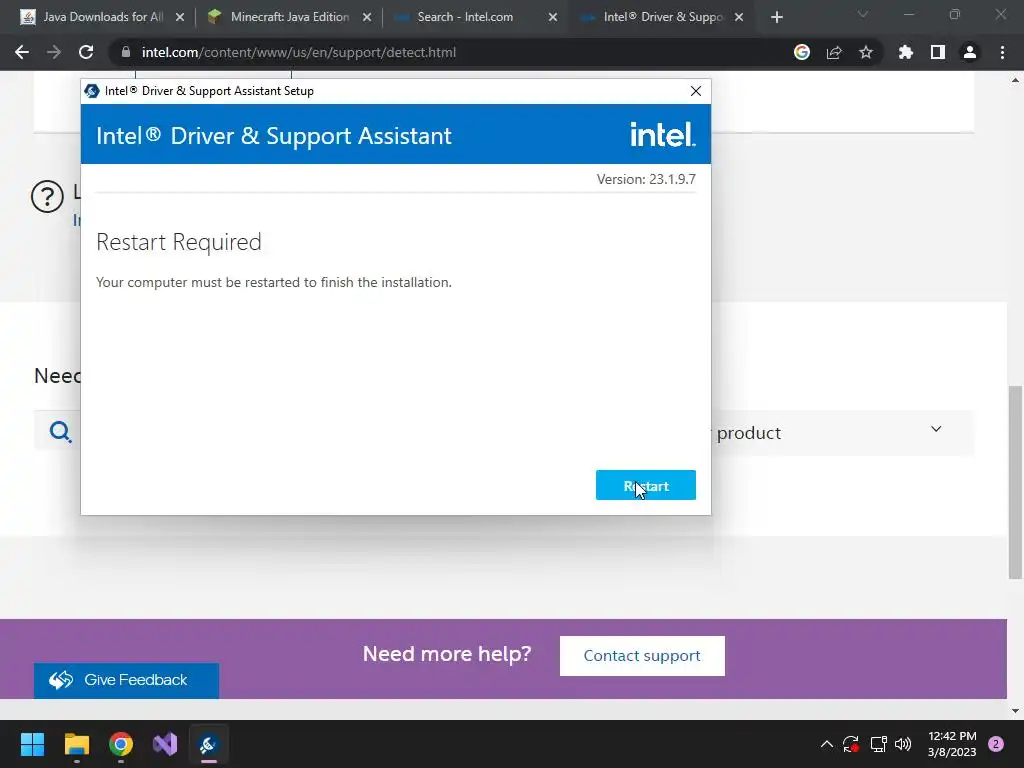Click the Give Feedback button
Viewport: 1024px width, 768px height.
click(126, 680)
